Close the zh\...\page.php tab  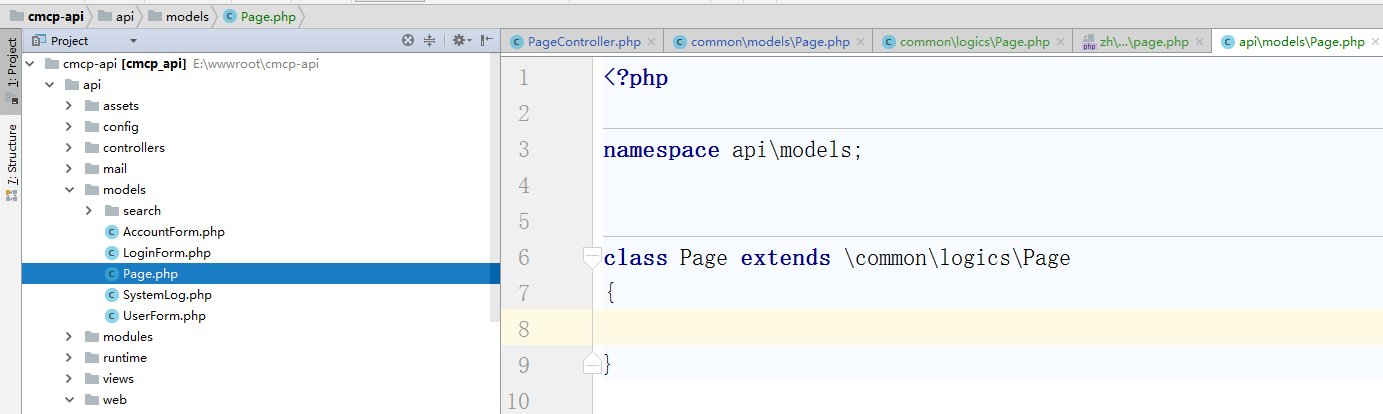(x=1200, y=42)
